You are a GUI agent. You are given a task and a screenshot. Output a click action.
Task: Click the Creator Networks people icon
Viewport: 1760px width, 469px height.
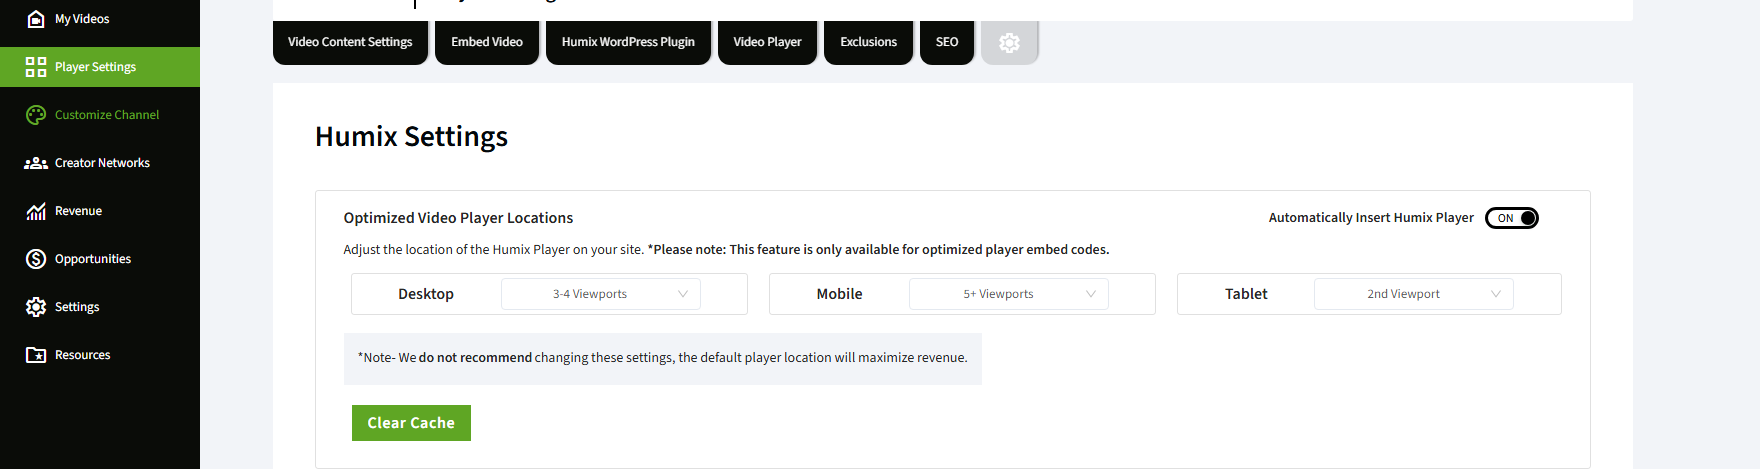coord(36,163)
